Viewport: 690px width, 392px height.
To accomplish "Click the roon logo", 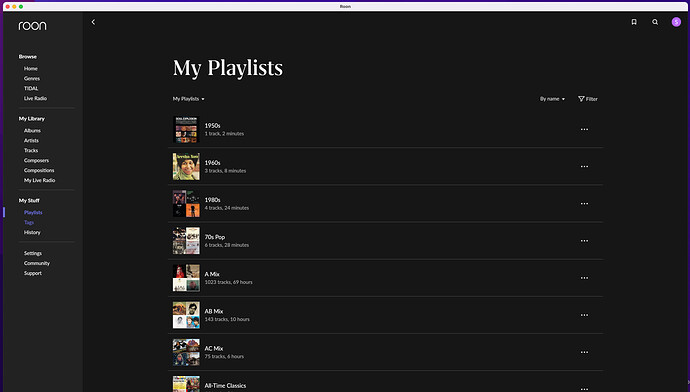I will (x=32, y=26).
